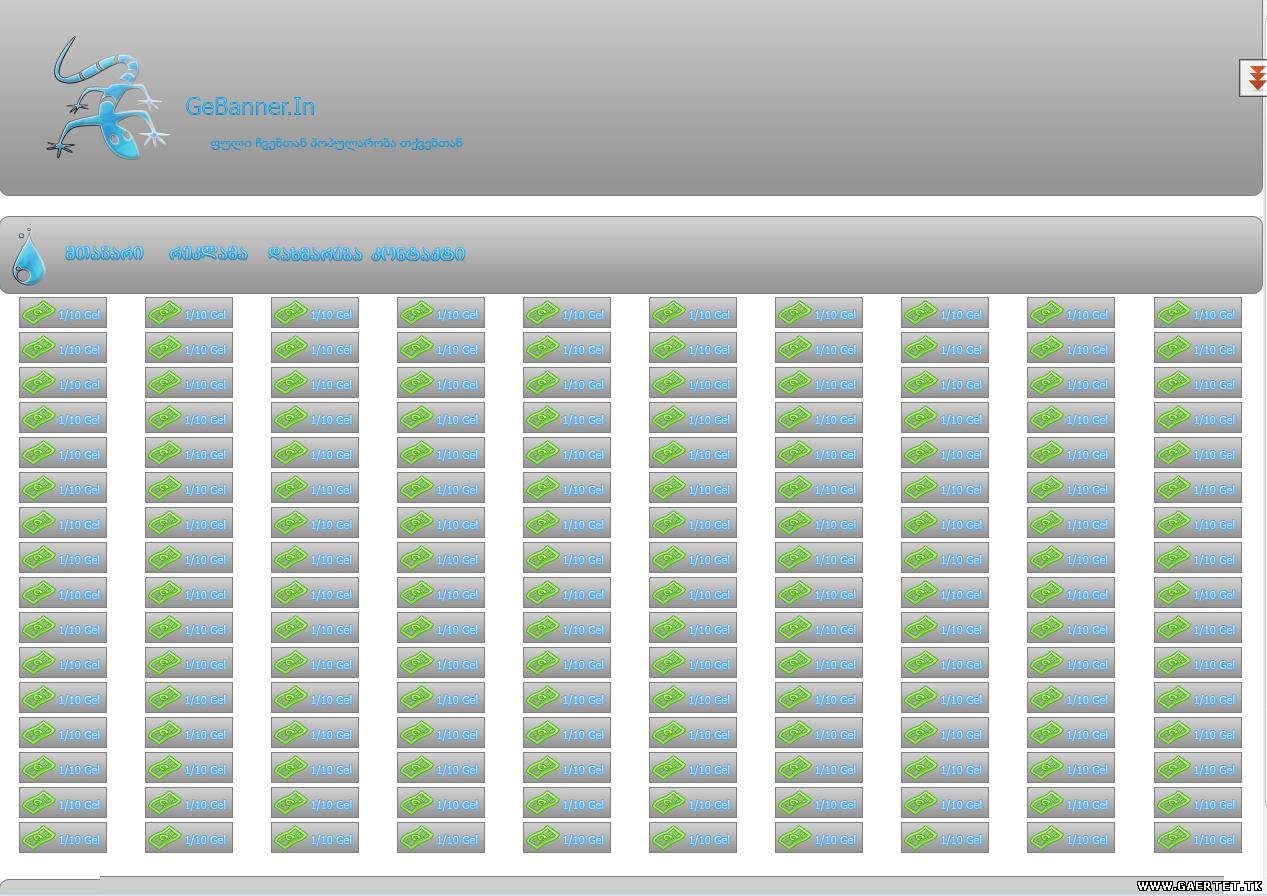This screenshot has height=896, width=1267.
Task: Click the red double-arrow icon at the right edge
Action: coord(1255,78)
